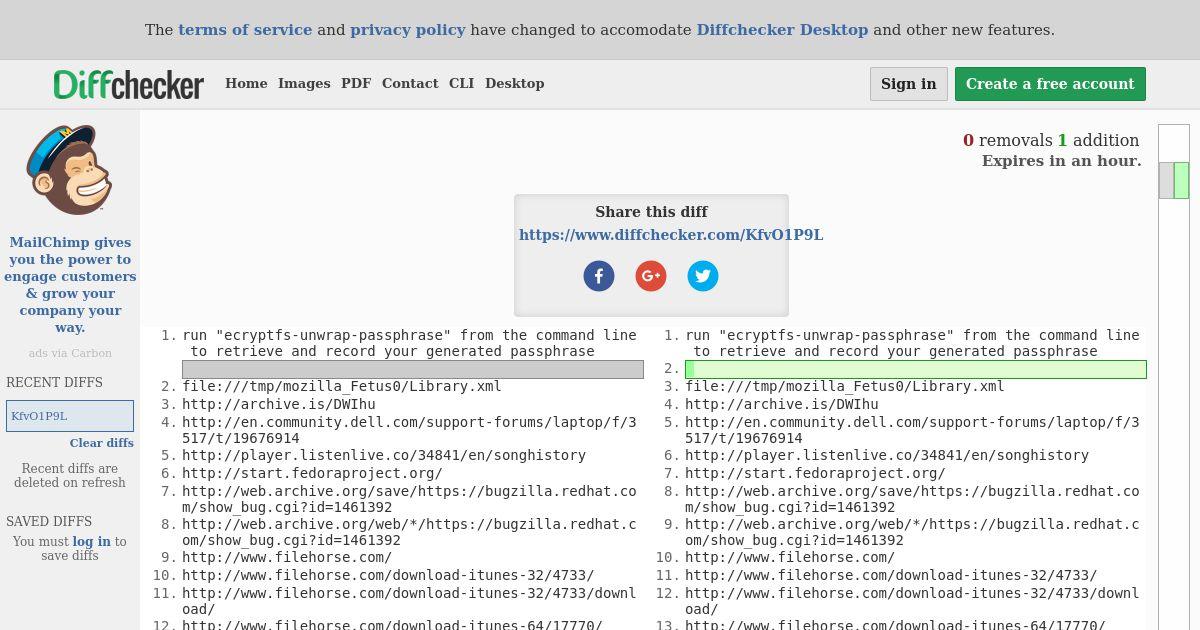Click ads via Carbon link
The height and width of the screenshot is (630, 1200).
[x=70, y=353]
